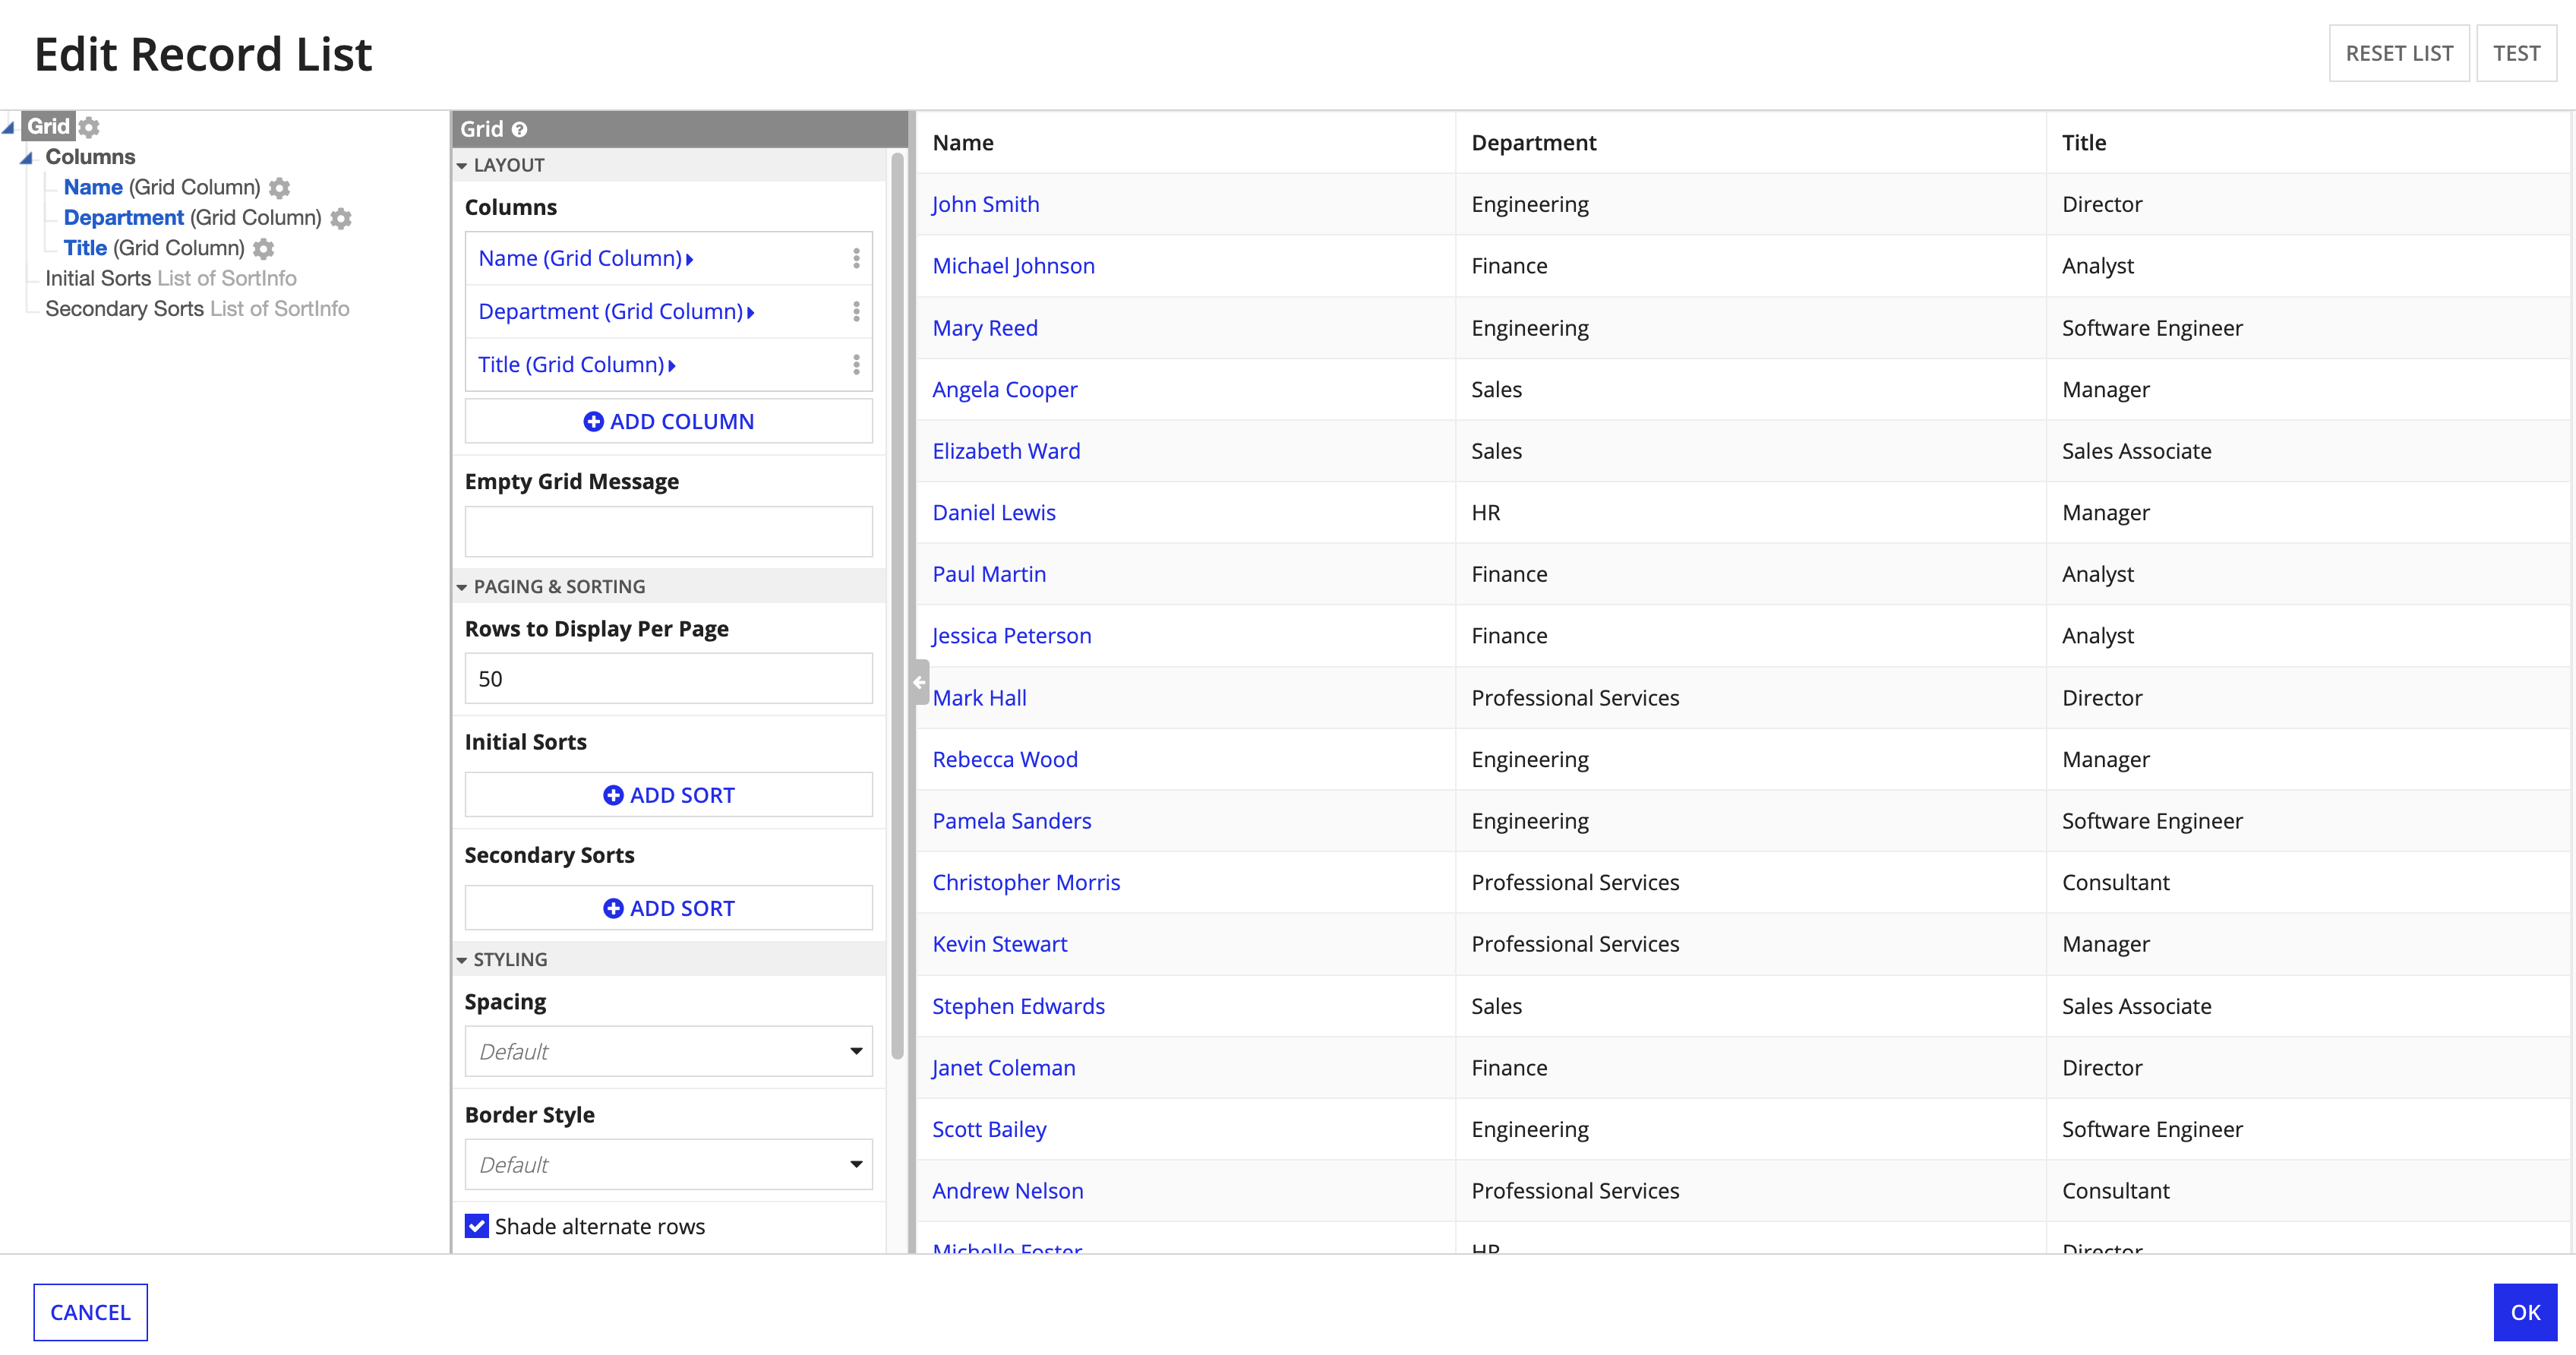Open Christopher Morris record link
The height and width of the screenshot is (1355, 2576).
[x=1026, y=883]
